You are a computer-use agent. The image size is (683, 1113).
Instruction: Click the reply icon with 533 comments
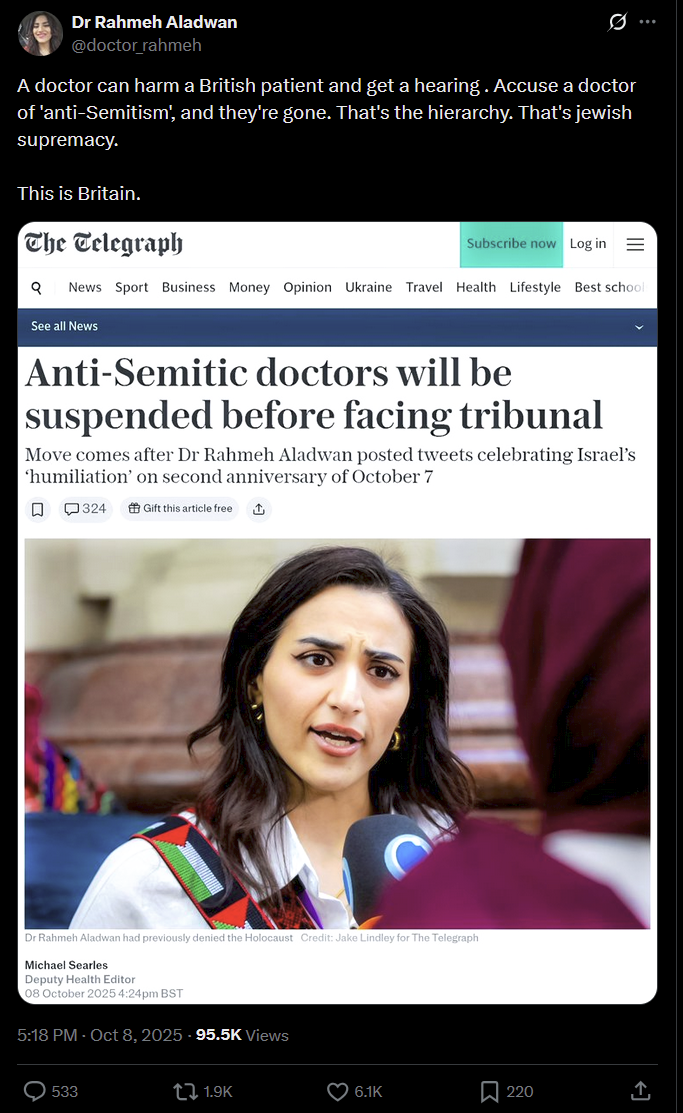click(35, 1091)
